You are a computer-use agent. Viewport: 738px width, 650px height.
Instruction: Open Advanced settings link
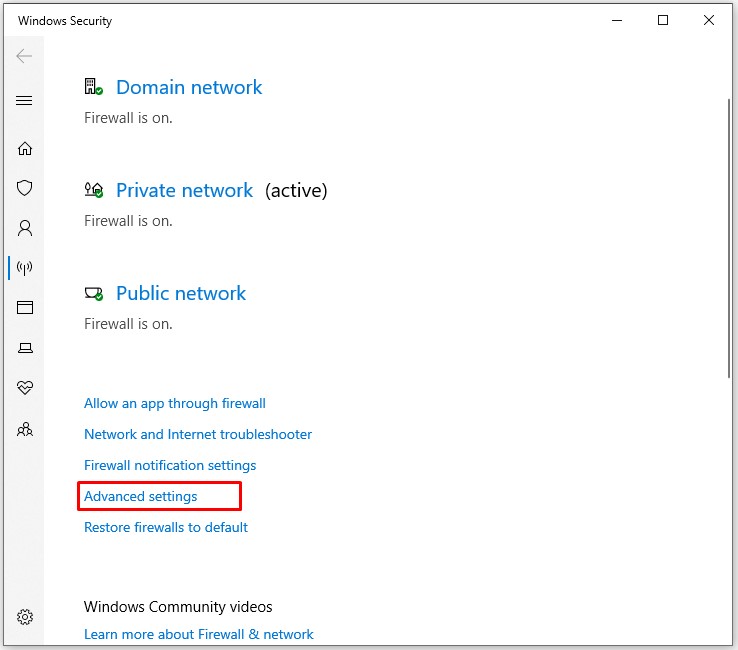(x=141, y=497)
